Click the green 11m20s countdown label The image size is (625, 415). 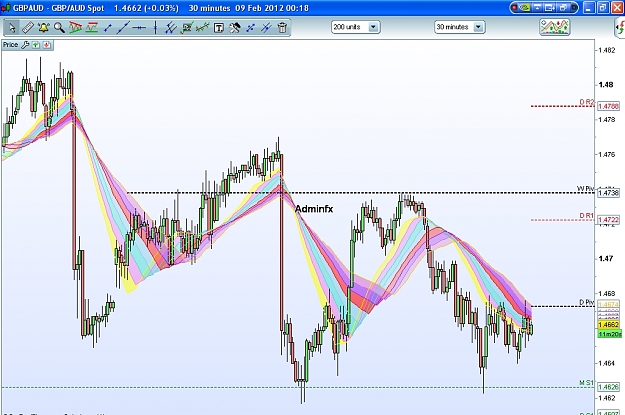(x=609, y=334)
